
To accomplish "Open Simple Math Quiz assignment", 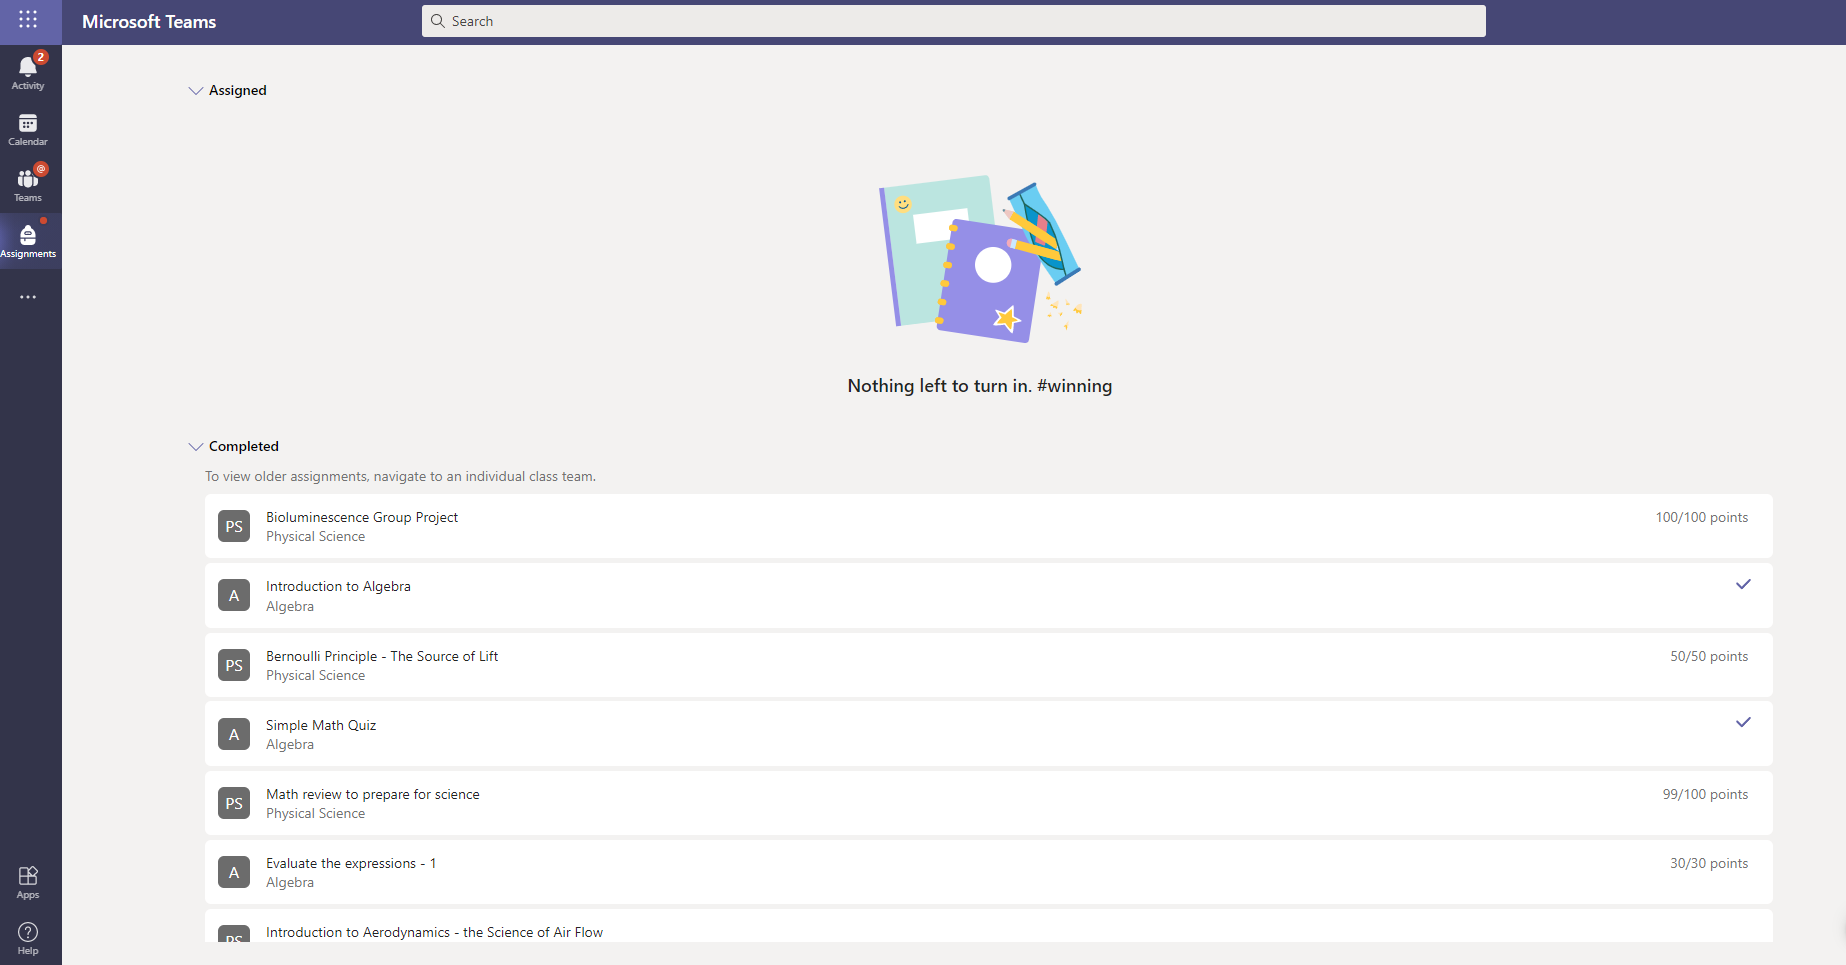I will (x=989, y=734).
